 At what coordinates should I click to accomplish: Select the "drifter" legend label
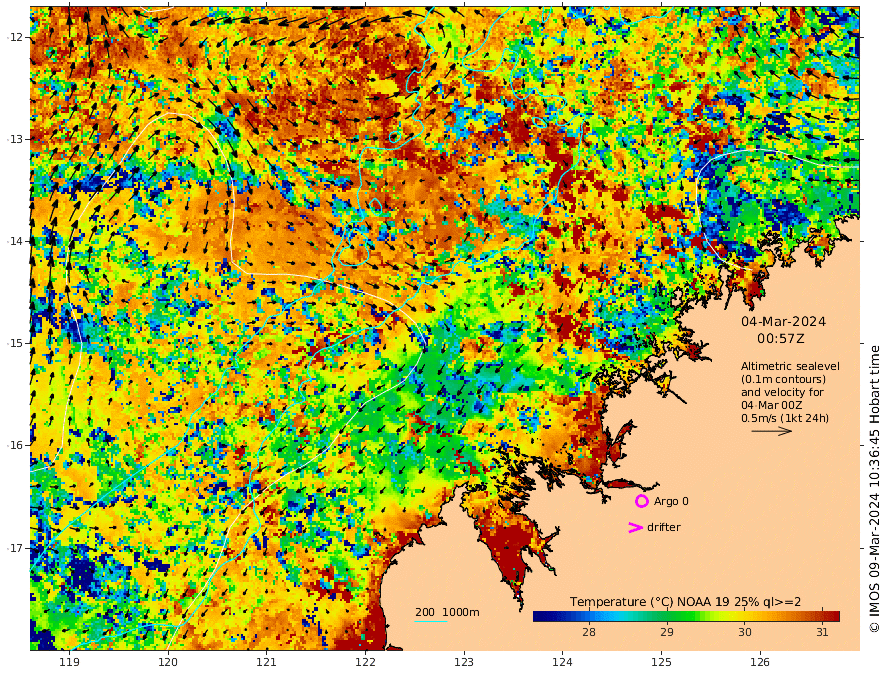tap(664, 527)
